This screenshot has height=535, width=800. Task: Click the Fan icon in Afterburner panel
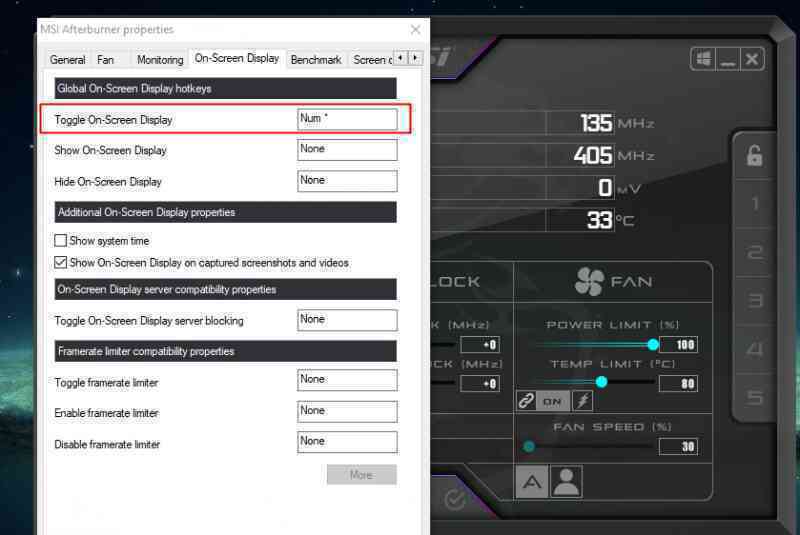coord(589,281)
